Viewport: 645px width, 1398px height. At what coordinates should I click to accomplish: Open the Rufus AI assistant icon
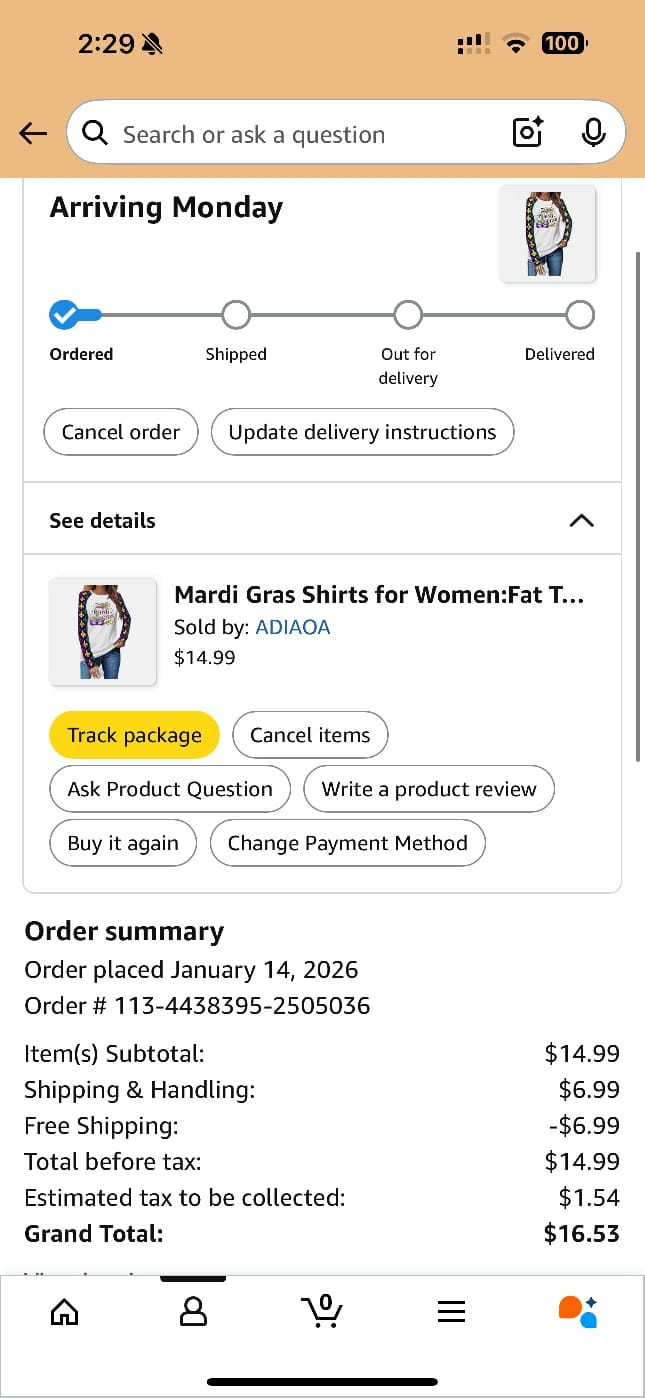coord(578,1311)
